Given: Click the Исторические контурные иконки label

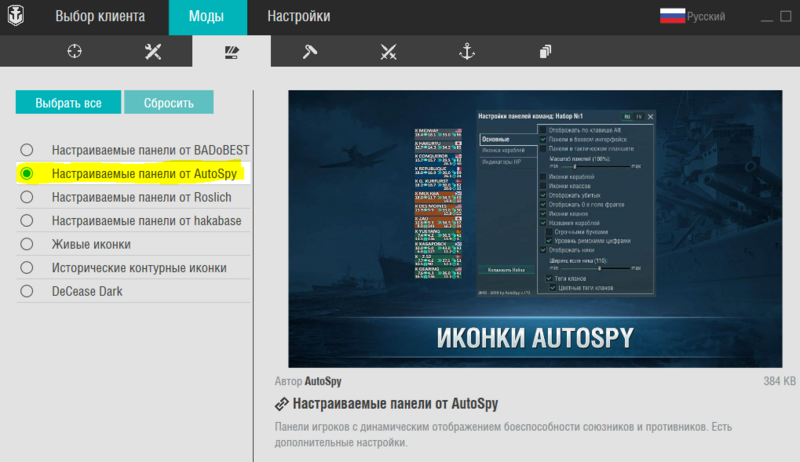Looking at the screenshot, I should coord(139,268).
